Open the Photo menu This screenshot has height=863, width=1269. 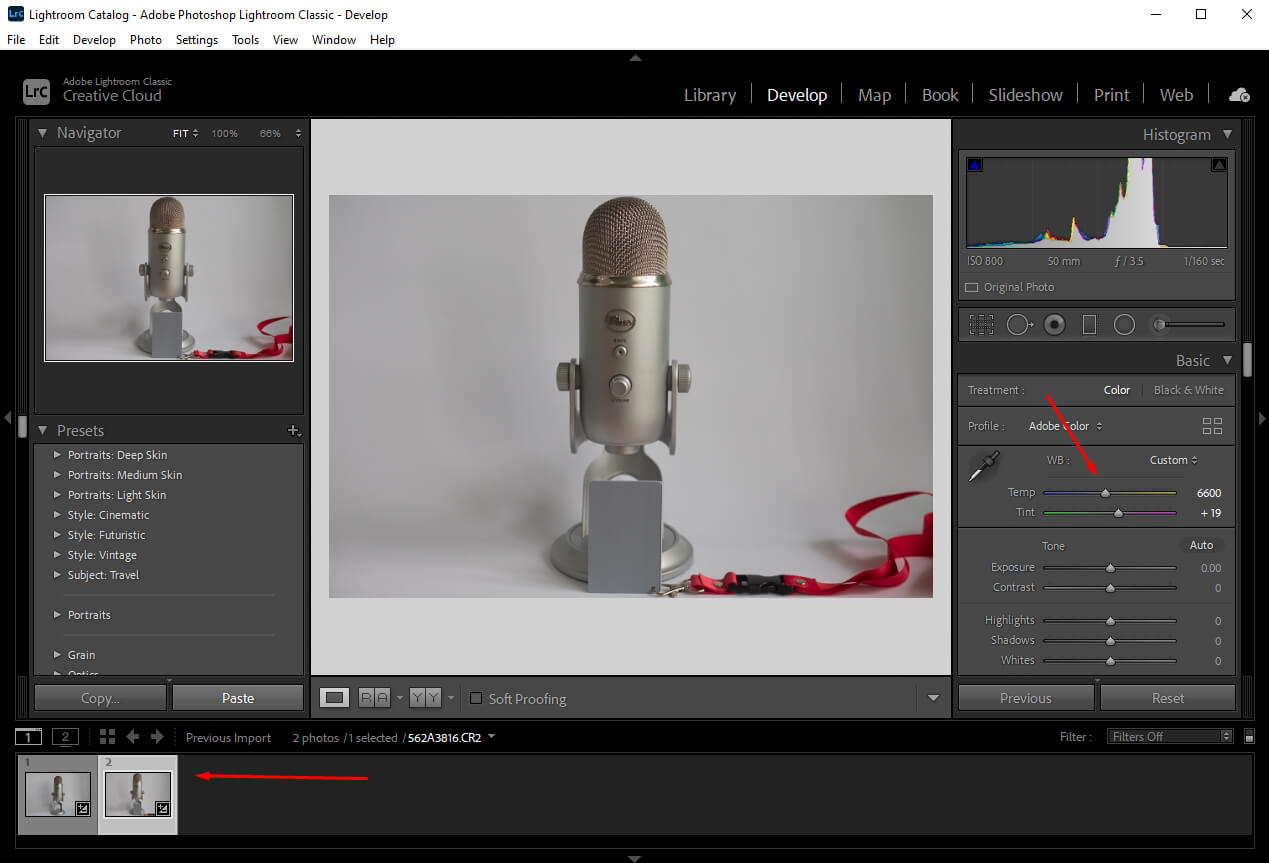(x=145, y=40)
